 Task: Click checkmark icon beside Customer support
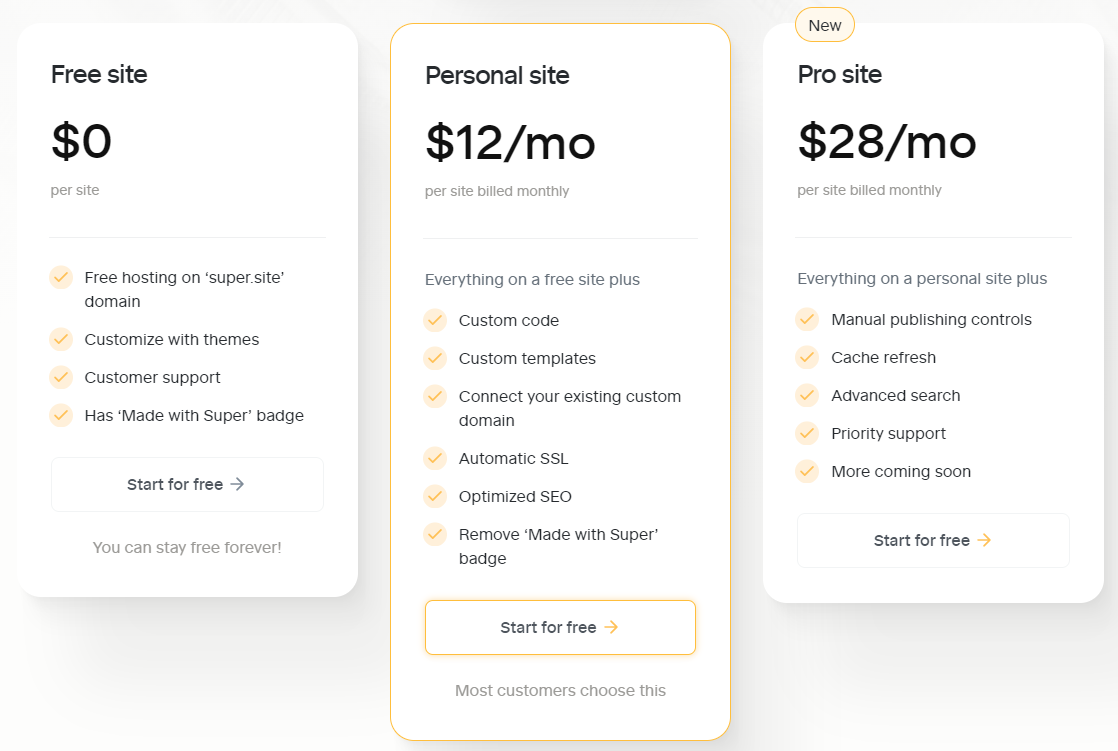61,377
